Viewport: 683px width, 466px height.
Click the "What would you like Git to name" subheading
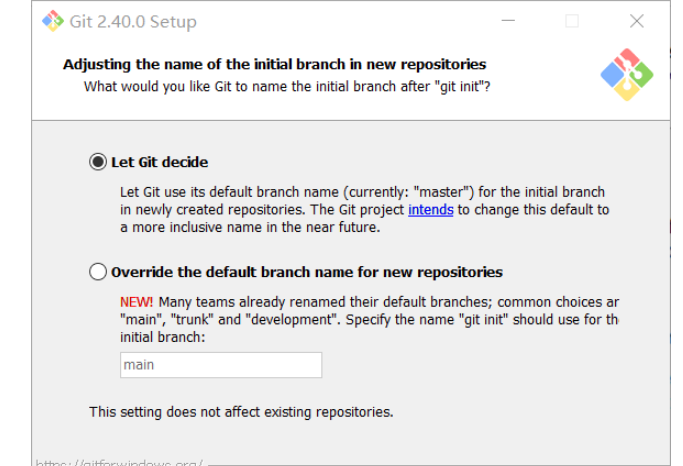tap(287, 86)
